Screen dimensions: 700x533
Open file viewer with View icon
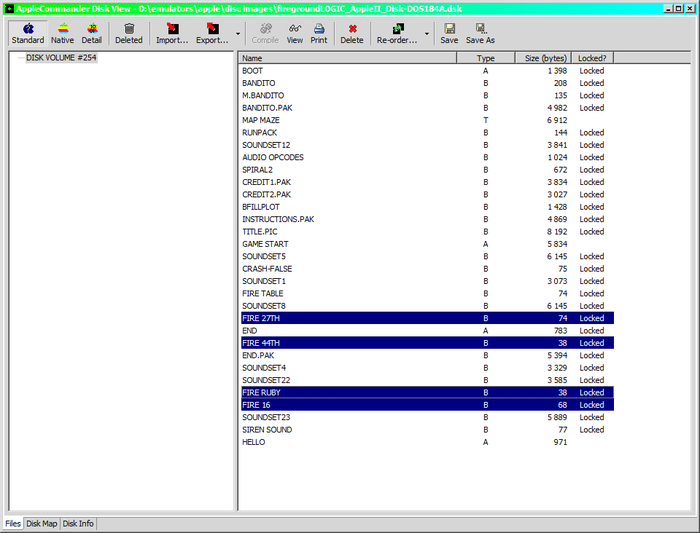(295, 33)
